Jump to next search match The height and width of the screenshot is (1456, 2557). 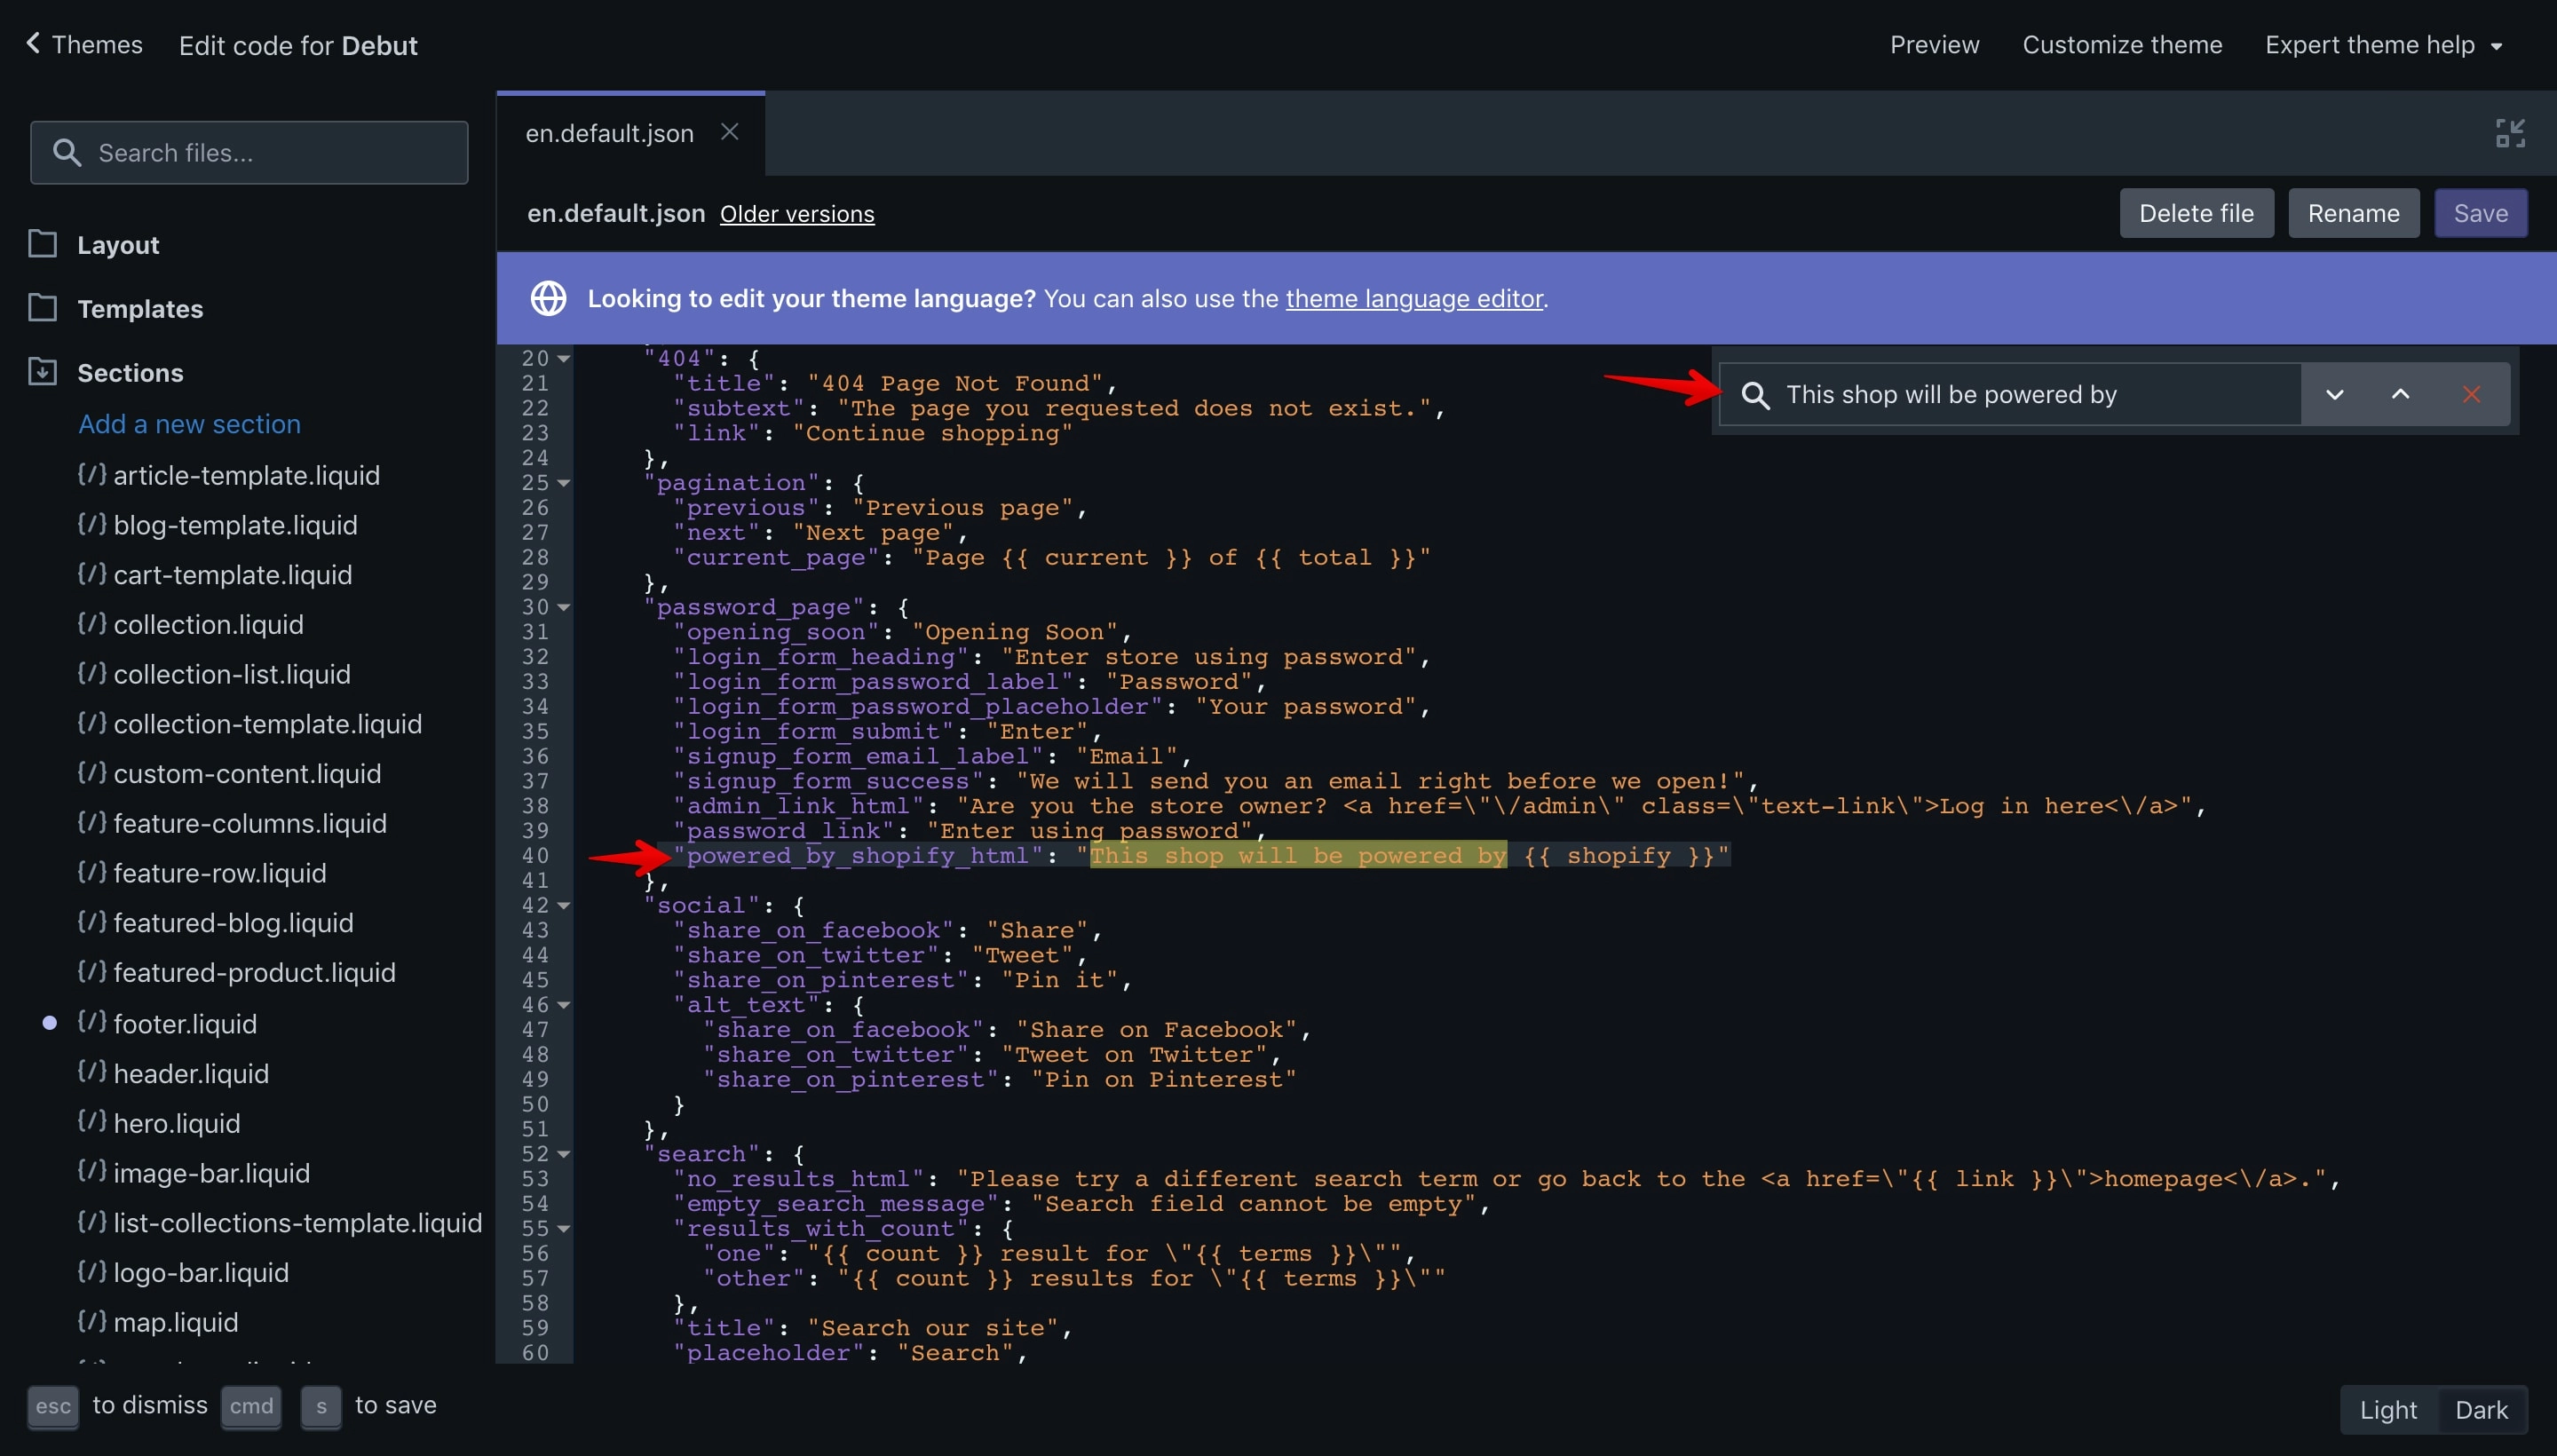[2334, 395]
